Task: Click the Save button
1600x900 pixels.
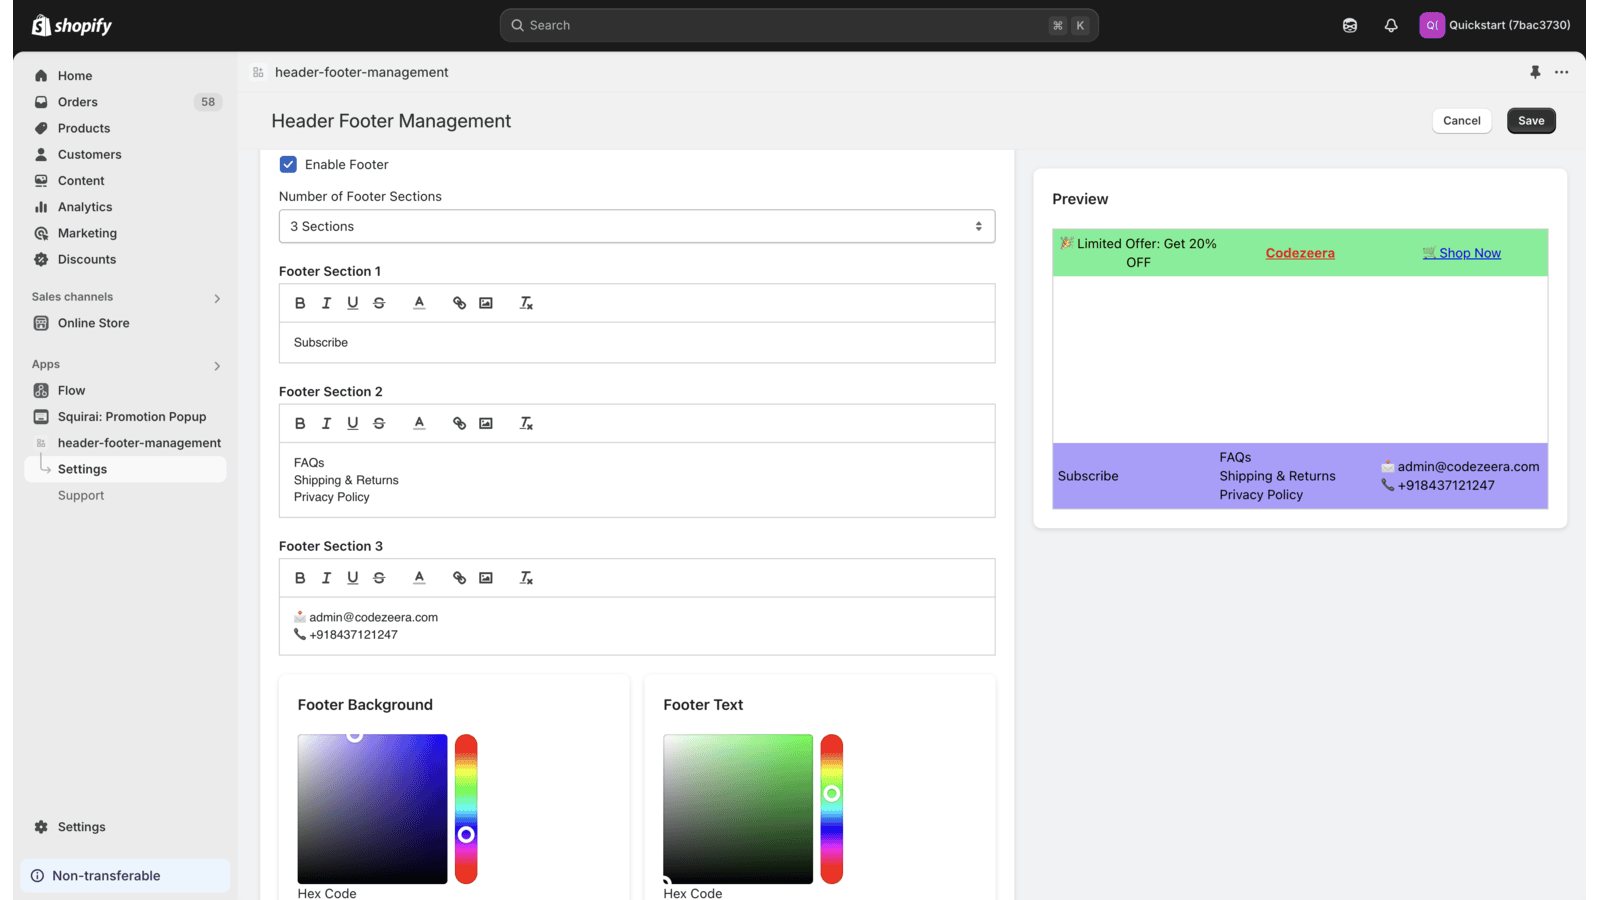Action: tap(1531, 121)
